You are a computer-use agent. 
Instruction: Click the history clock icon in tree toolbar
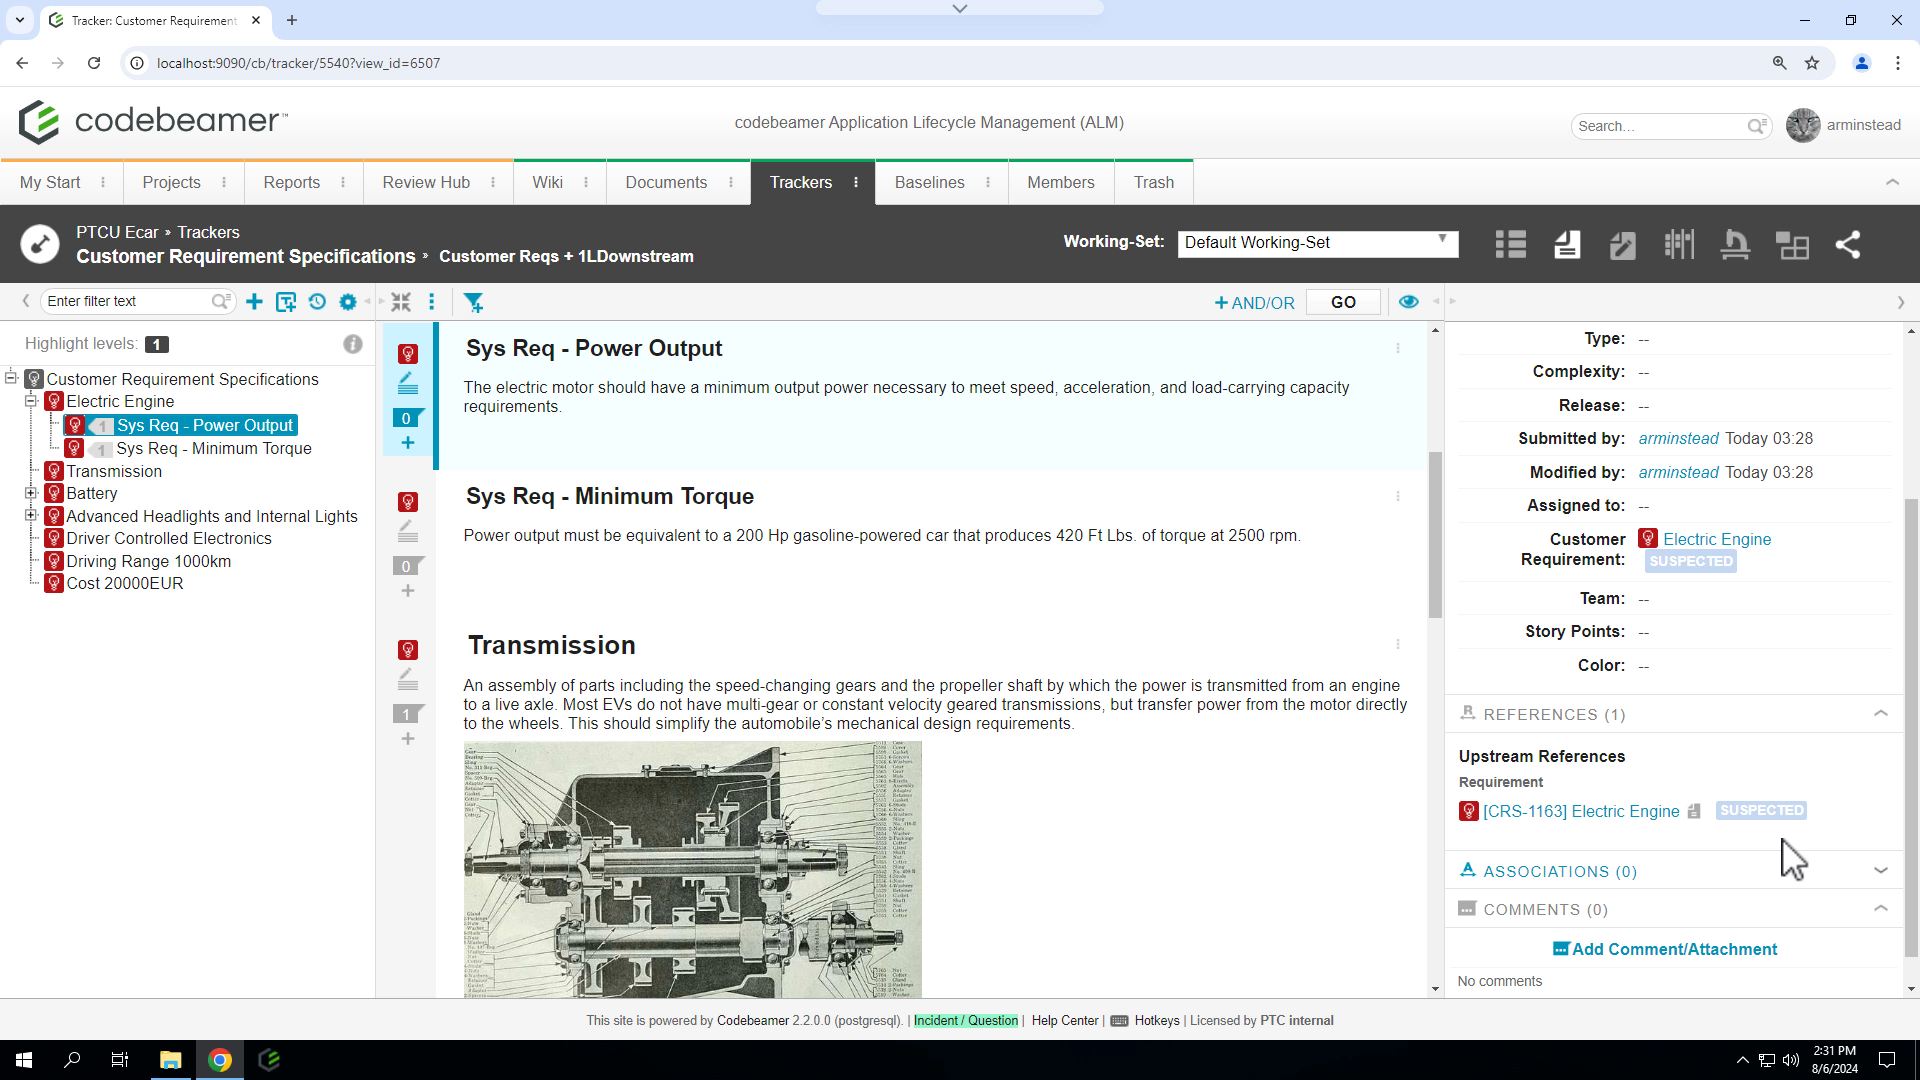pyautogui.click(x=317, y=302)
